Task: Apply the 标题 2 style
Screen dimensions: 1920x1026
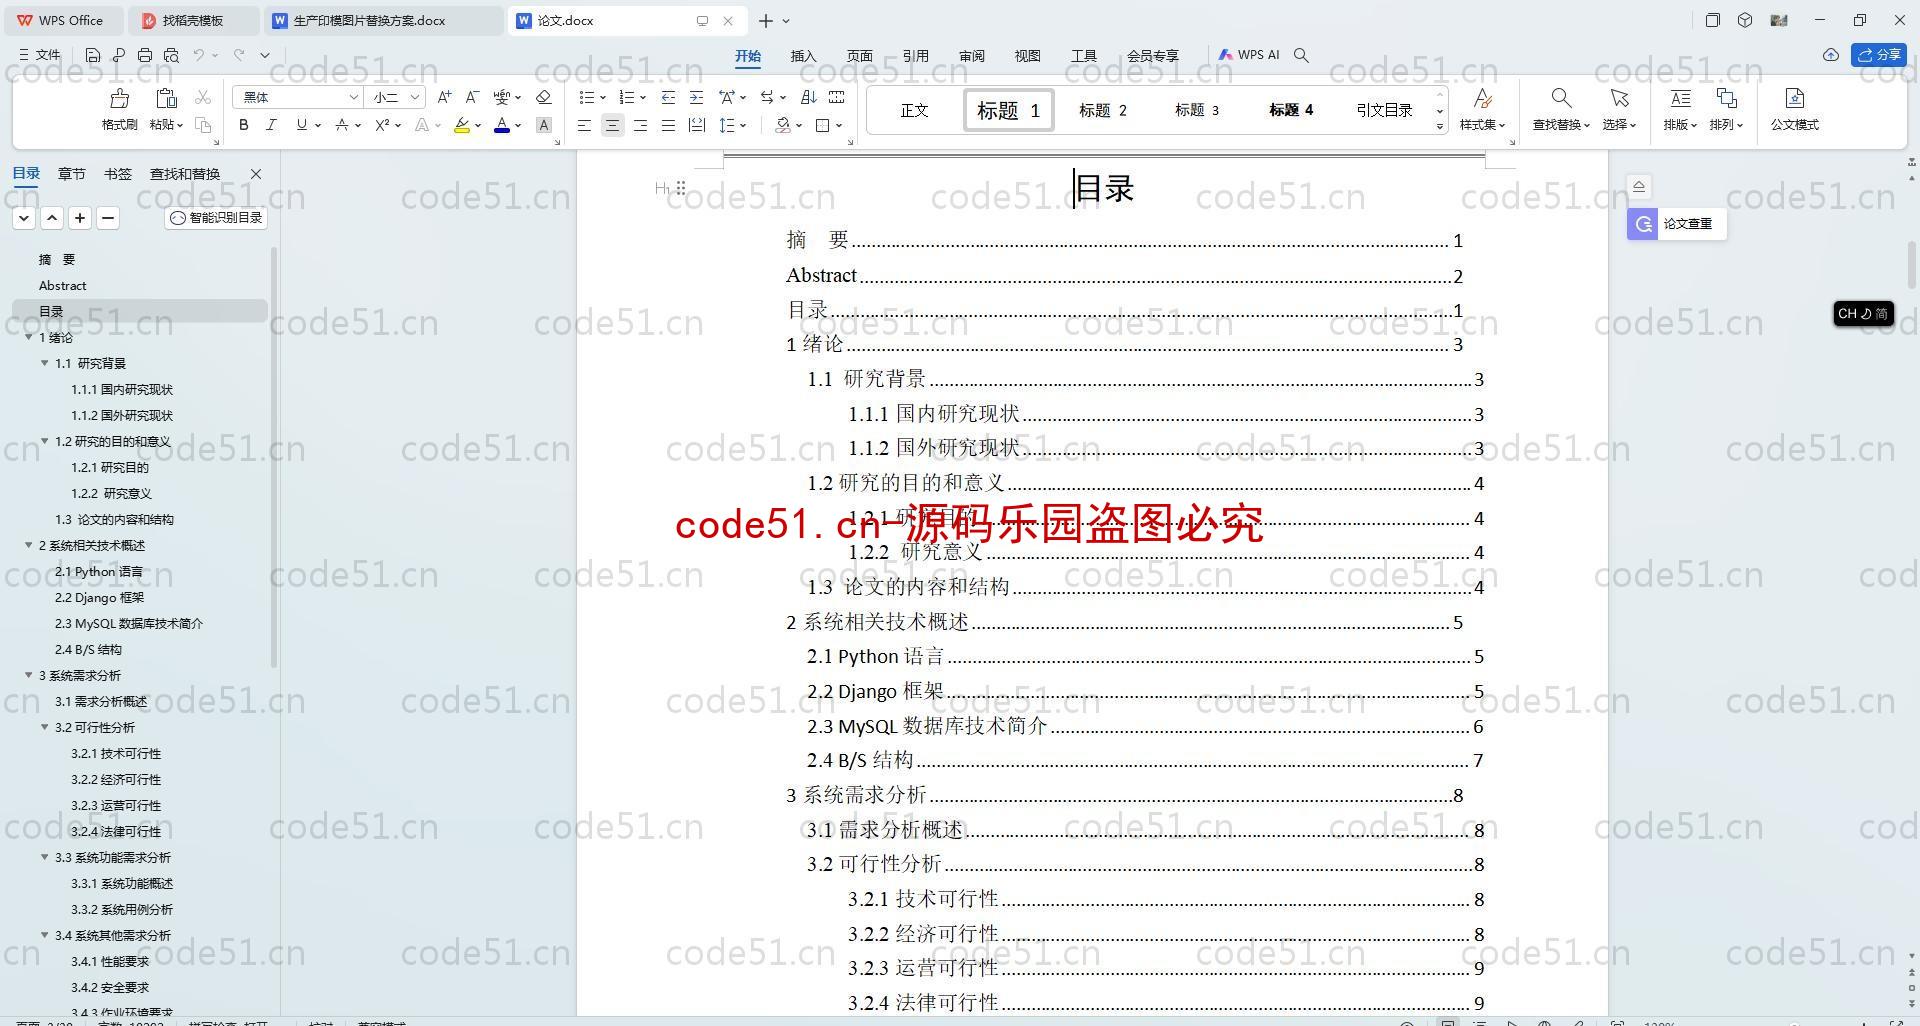Action: point(1102,110)
